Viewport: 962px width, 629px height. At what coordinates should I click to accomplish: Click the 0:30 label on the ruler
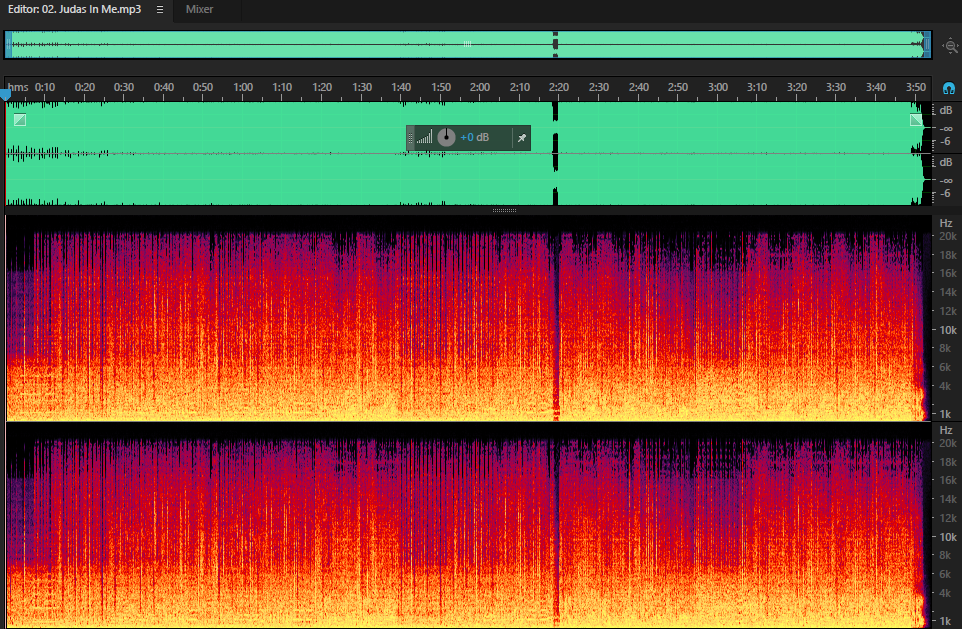[x=124, y=87]
